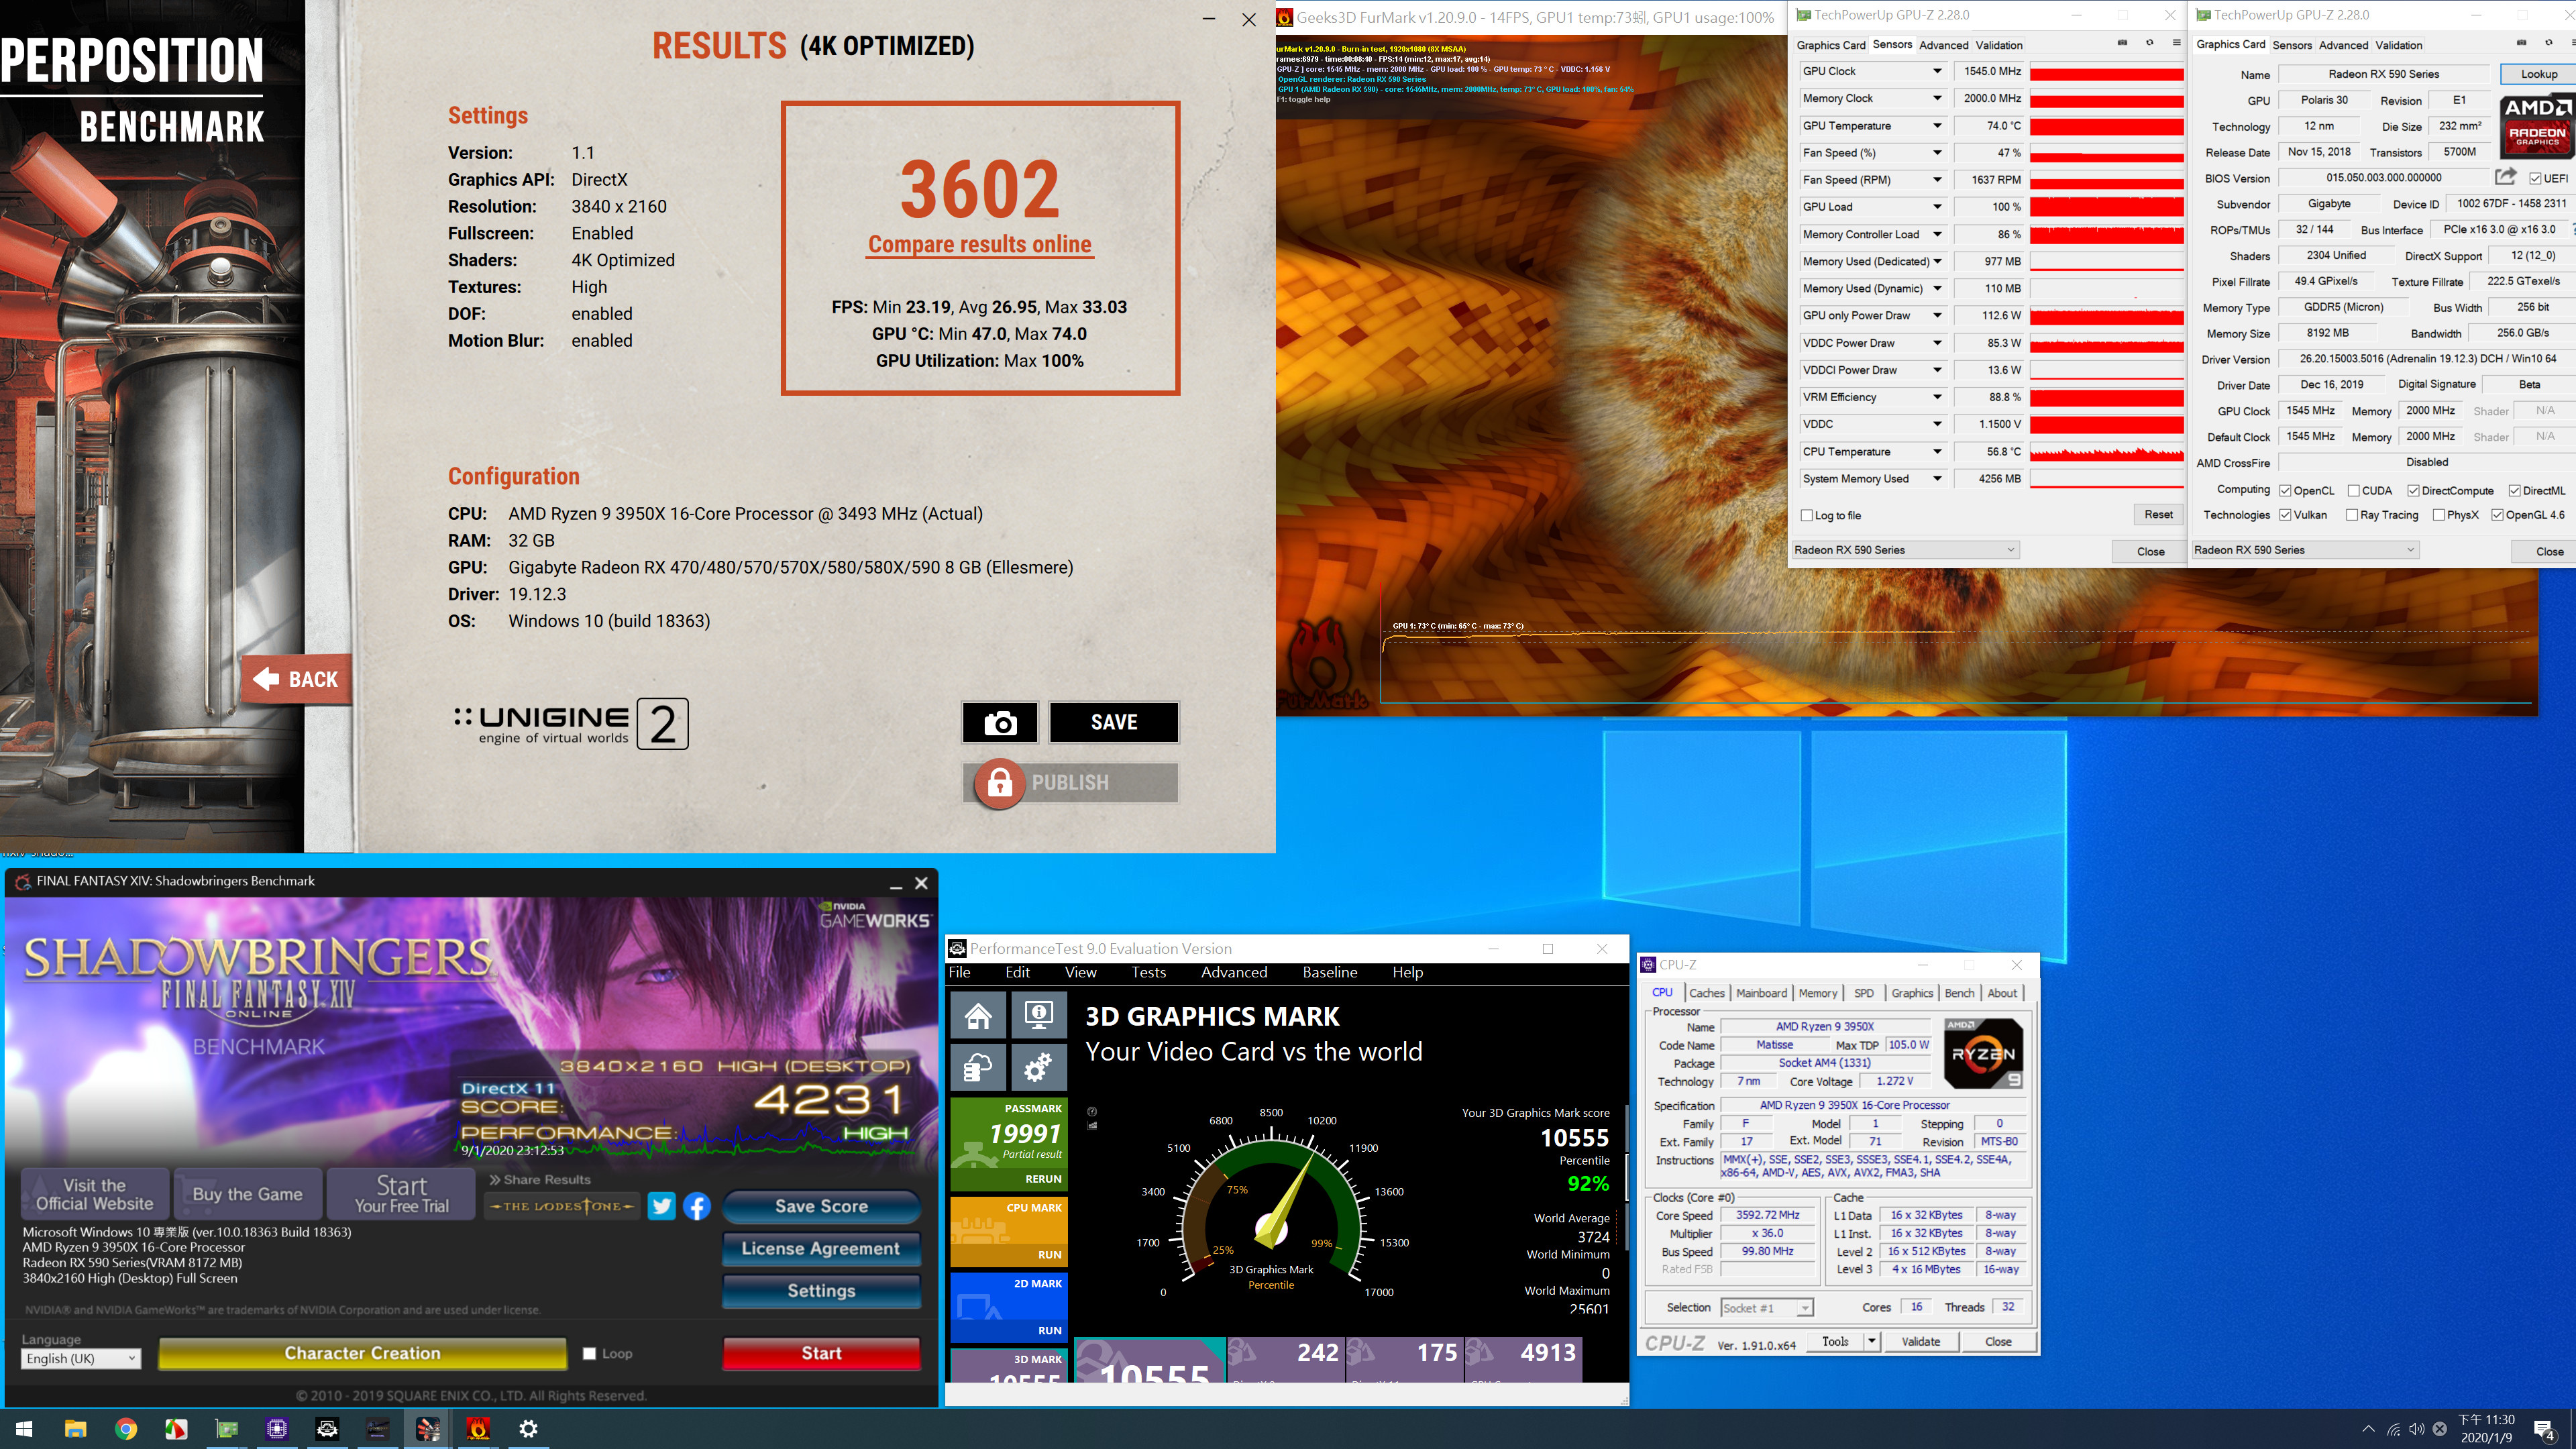Click the Reset button in GPU-Z Sensors

(2158, 515)
